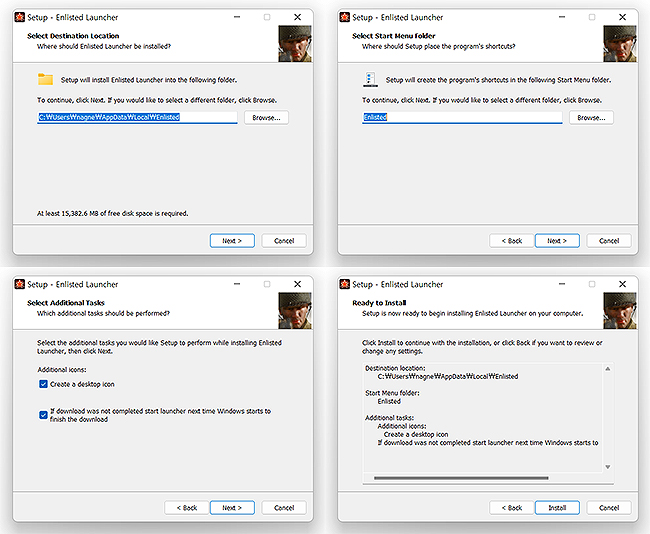Go Back in Select Start Menu Folder window
Screen dimensions: 650x534
click(x=512, y=240)
